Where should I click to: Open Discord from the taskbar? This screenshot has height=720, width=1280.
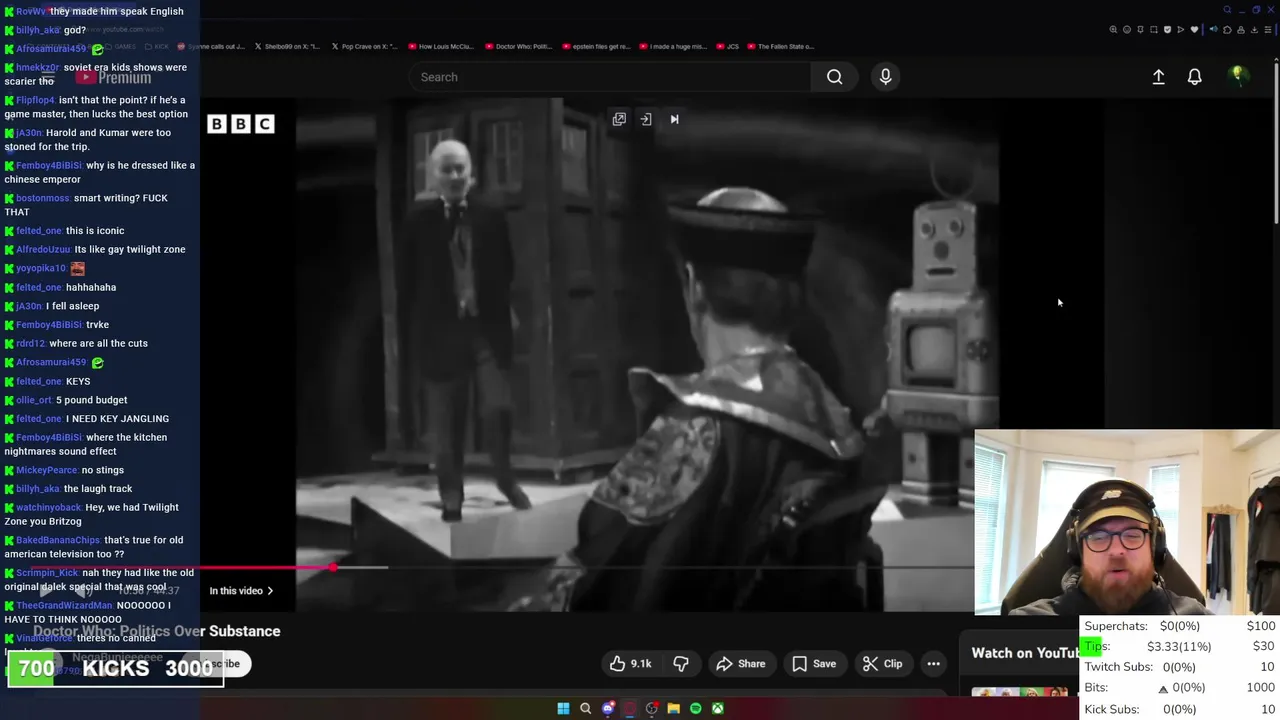point(607,709)
